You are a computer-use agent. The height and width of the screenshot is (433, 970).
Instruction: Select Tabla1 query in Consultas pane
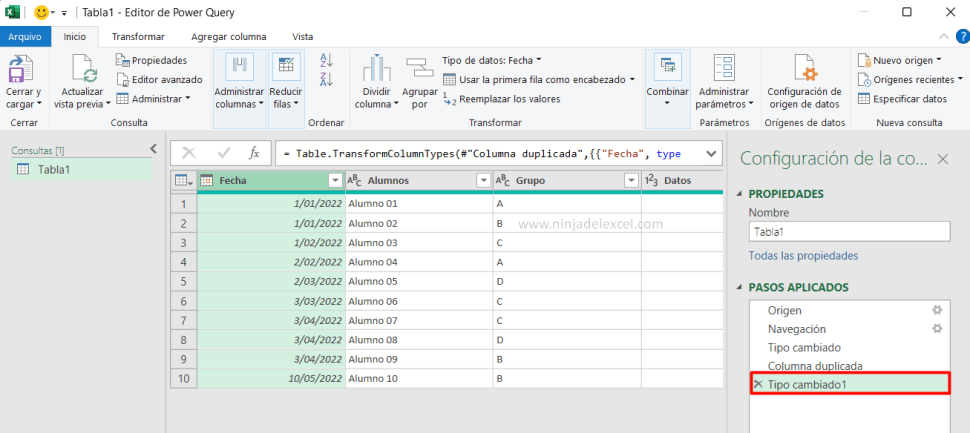click(82, 169)
